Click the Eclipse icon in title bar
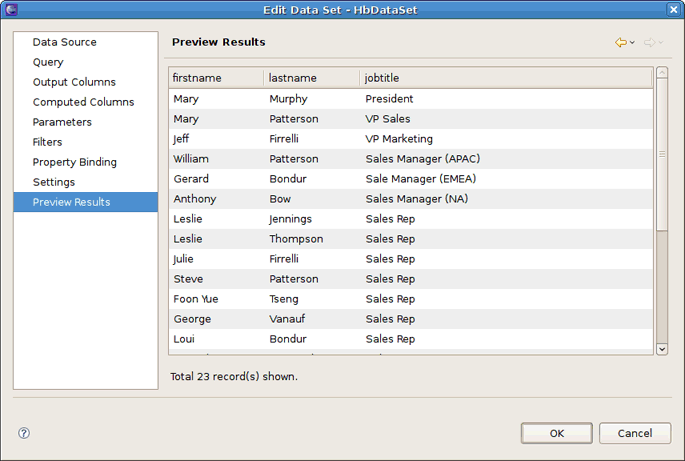685x461 pixels. tap(11, 10)
